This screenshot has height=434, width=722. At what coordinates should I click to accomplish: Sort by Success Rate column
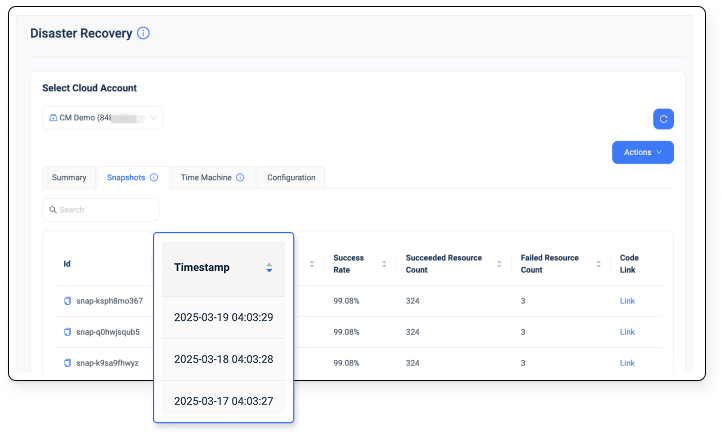[x=385, y=264]
